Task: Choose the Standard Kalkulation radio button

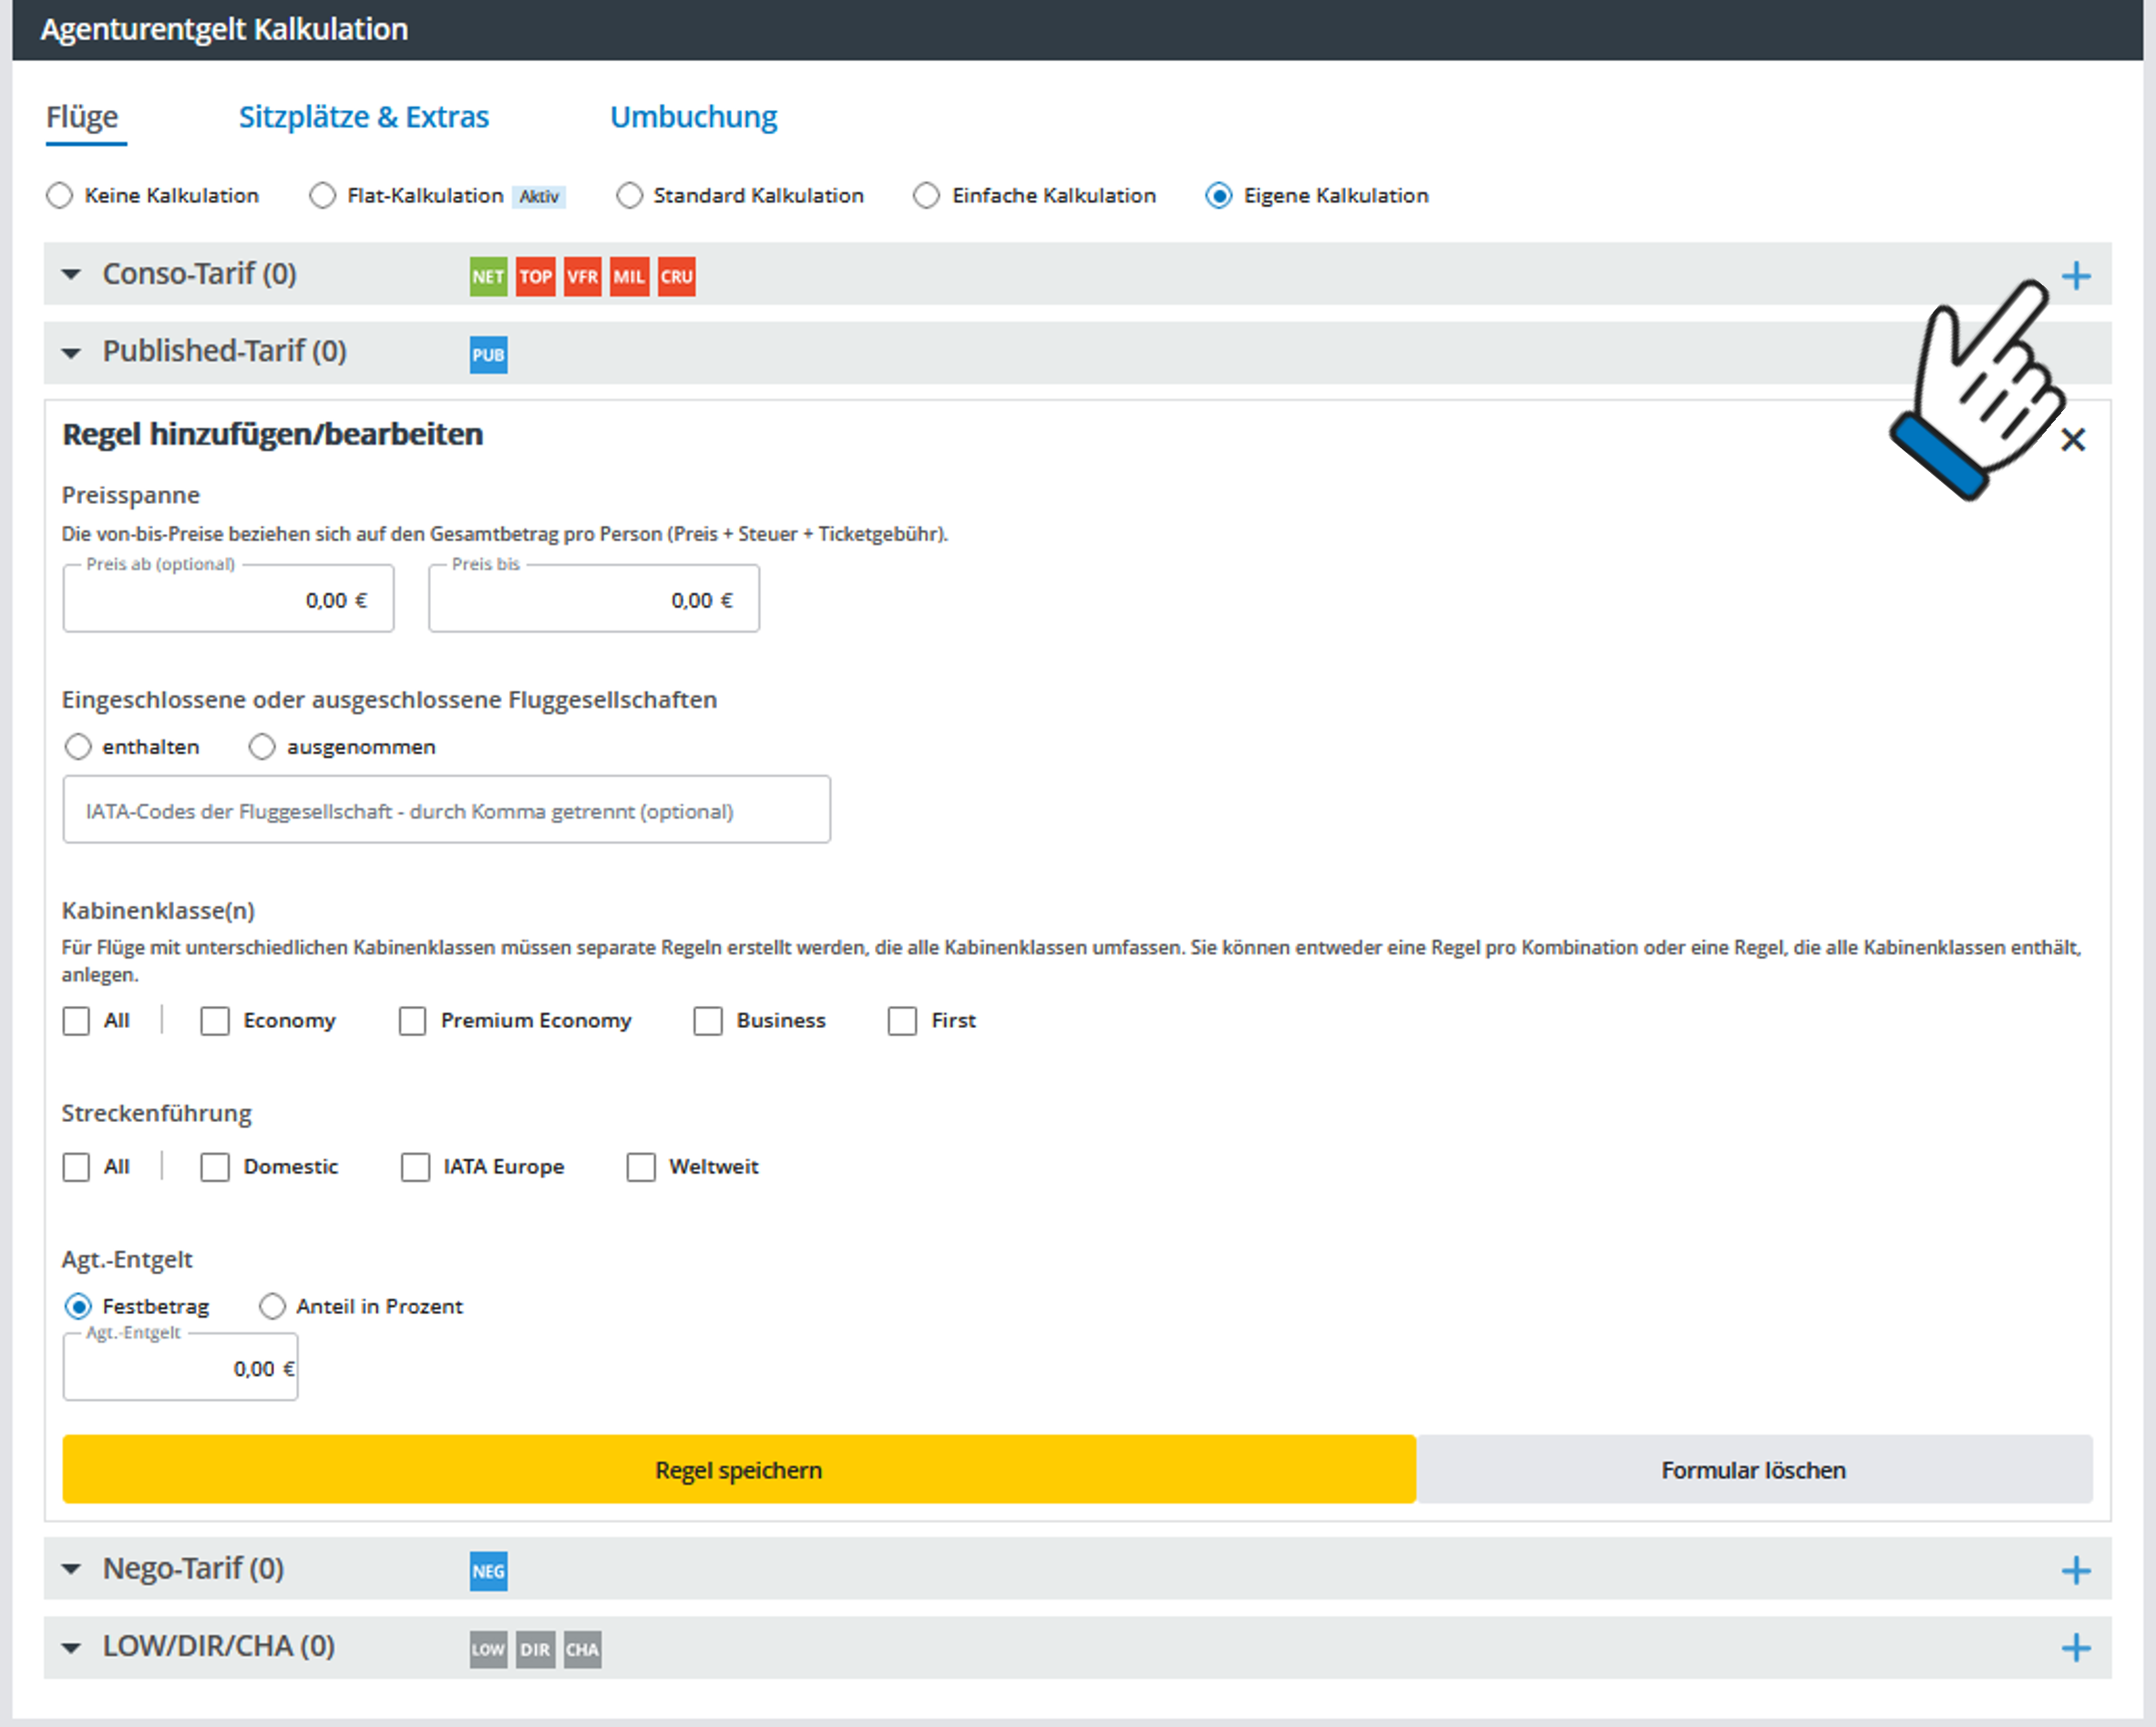Action: coord(629,196)
